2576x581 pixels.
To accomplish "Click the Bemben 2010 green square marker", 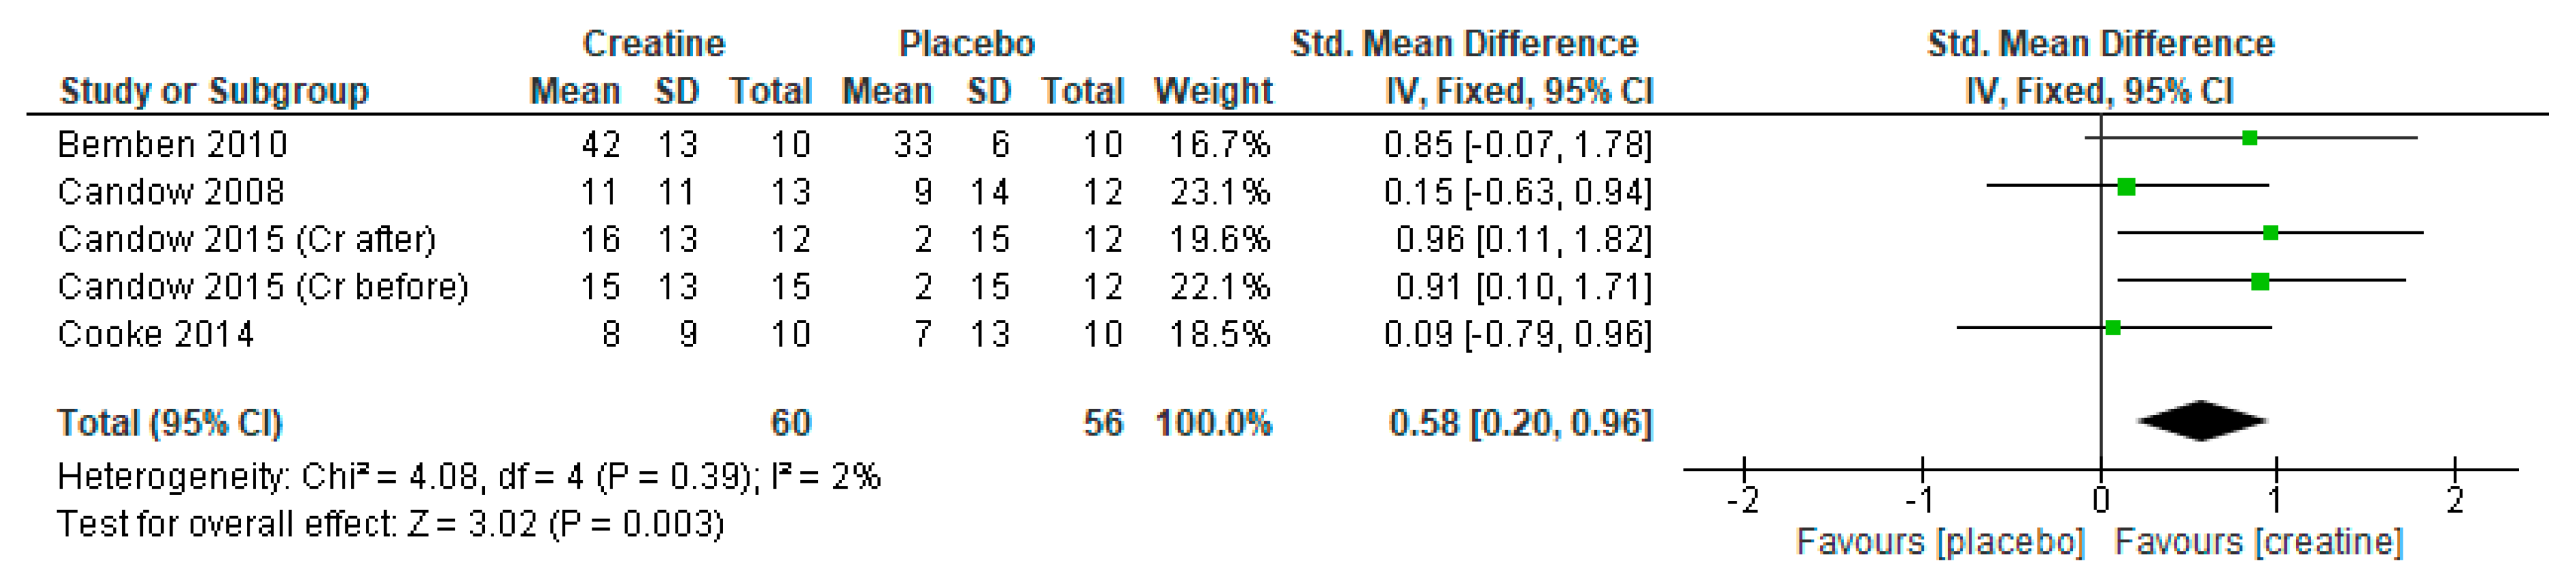I will (x=2249, y=138).
